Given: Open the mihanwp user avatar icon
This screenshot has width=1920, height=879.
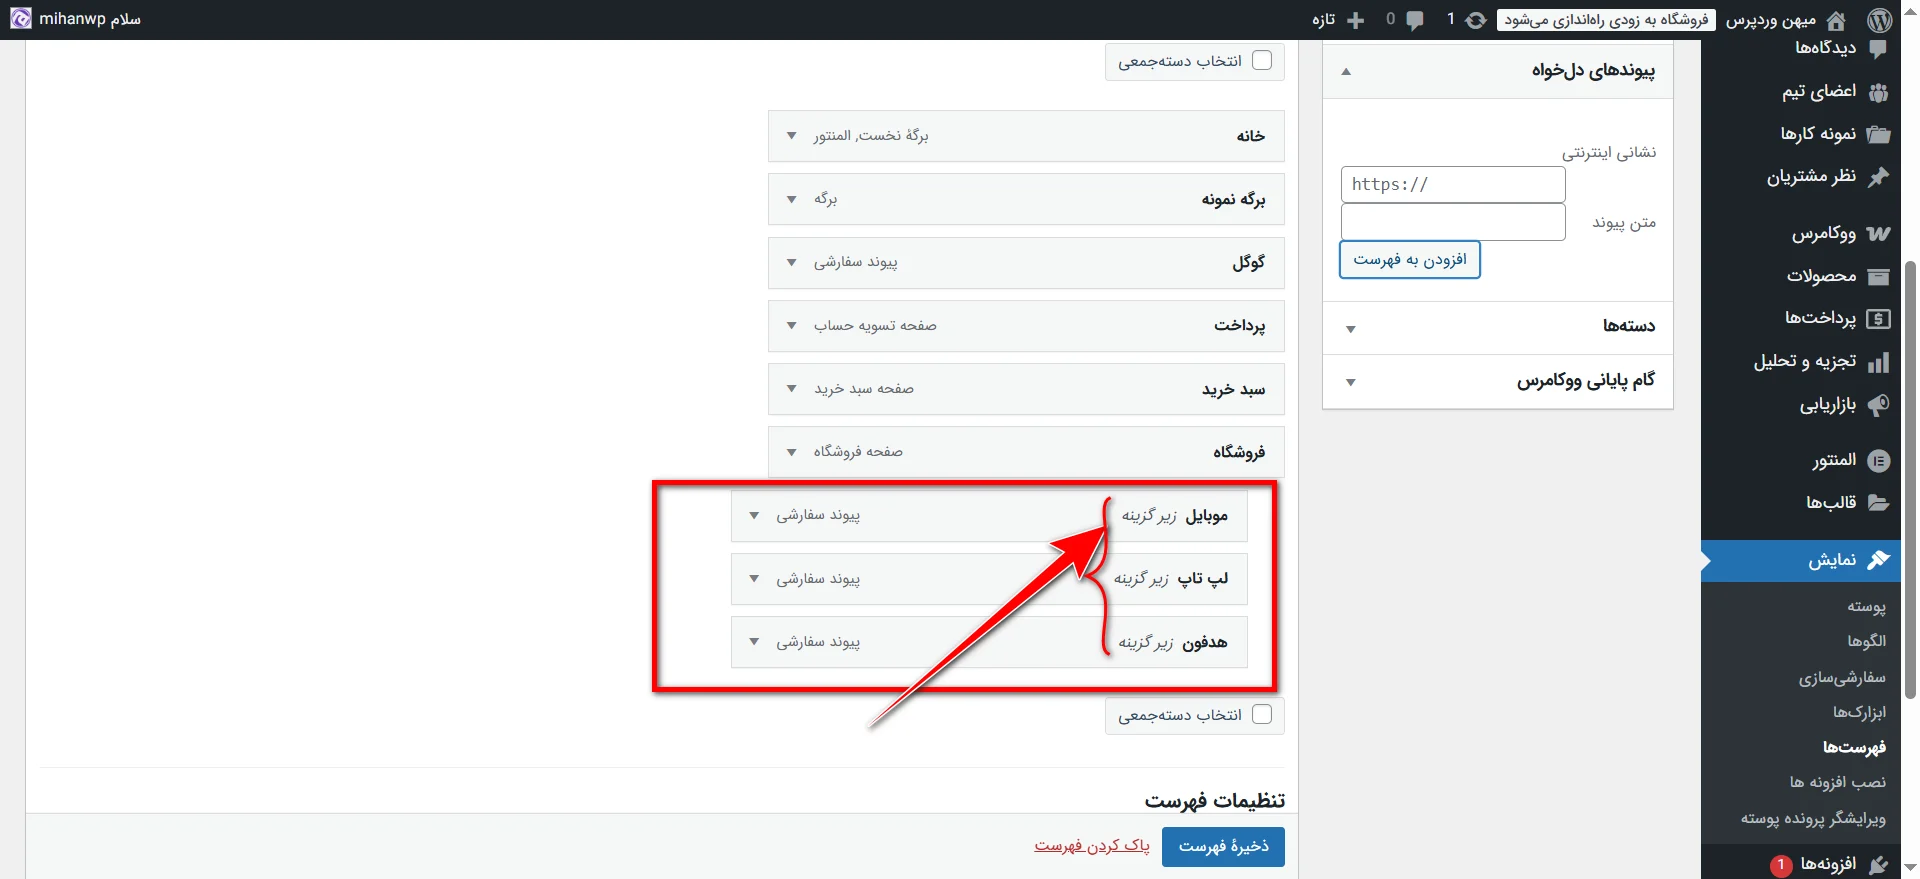Looking at the screenshot, I should coord(20,19).
